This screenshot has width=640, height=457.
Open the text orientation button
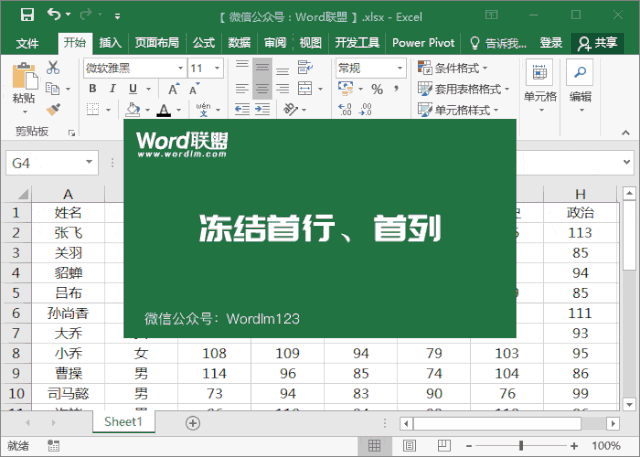[291, 109]
